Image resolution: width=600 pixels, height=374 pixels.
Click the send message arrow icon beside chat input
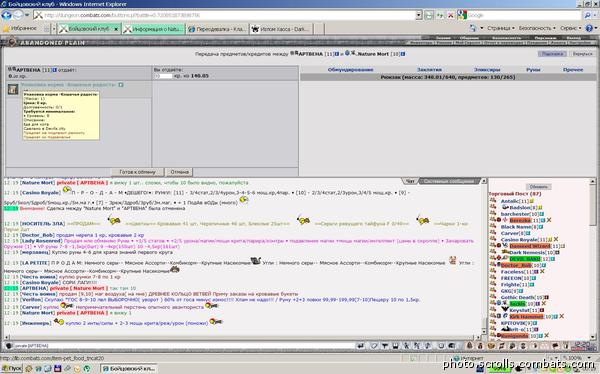(x=360, y=346)
